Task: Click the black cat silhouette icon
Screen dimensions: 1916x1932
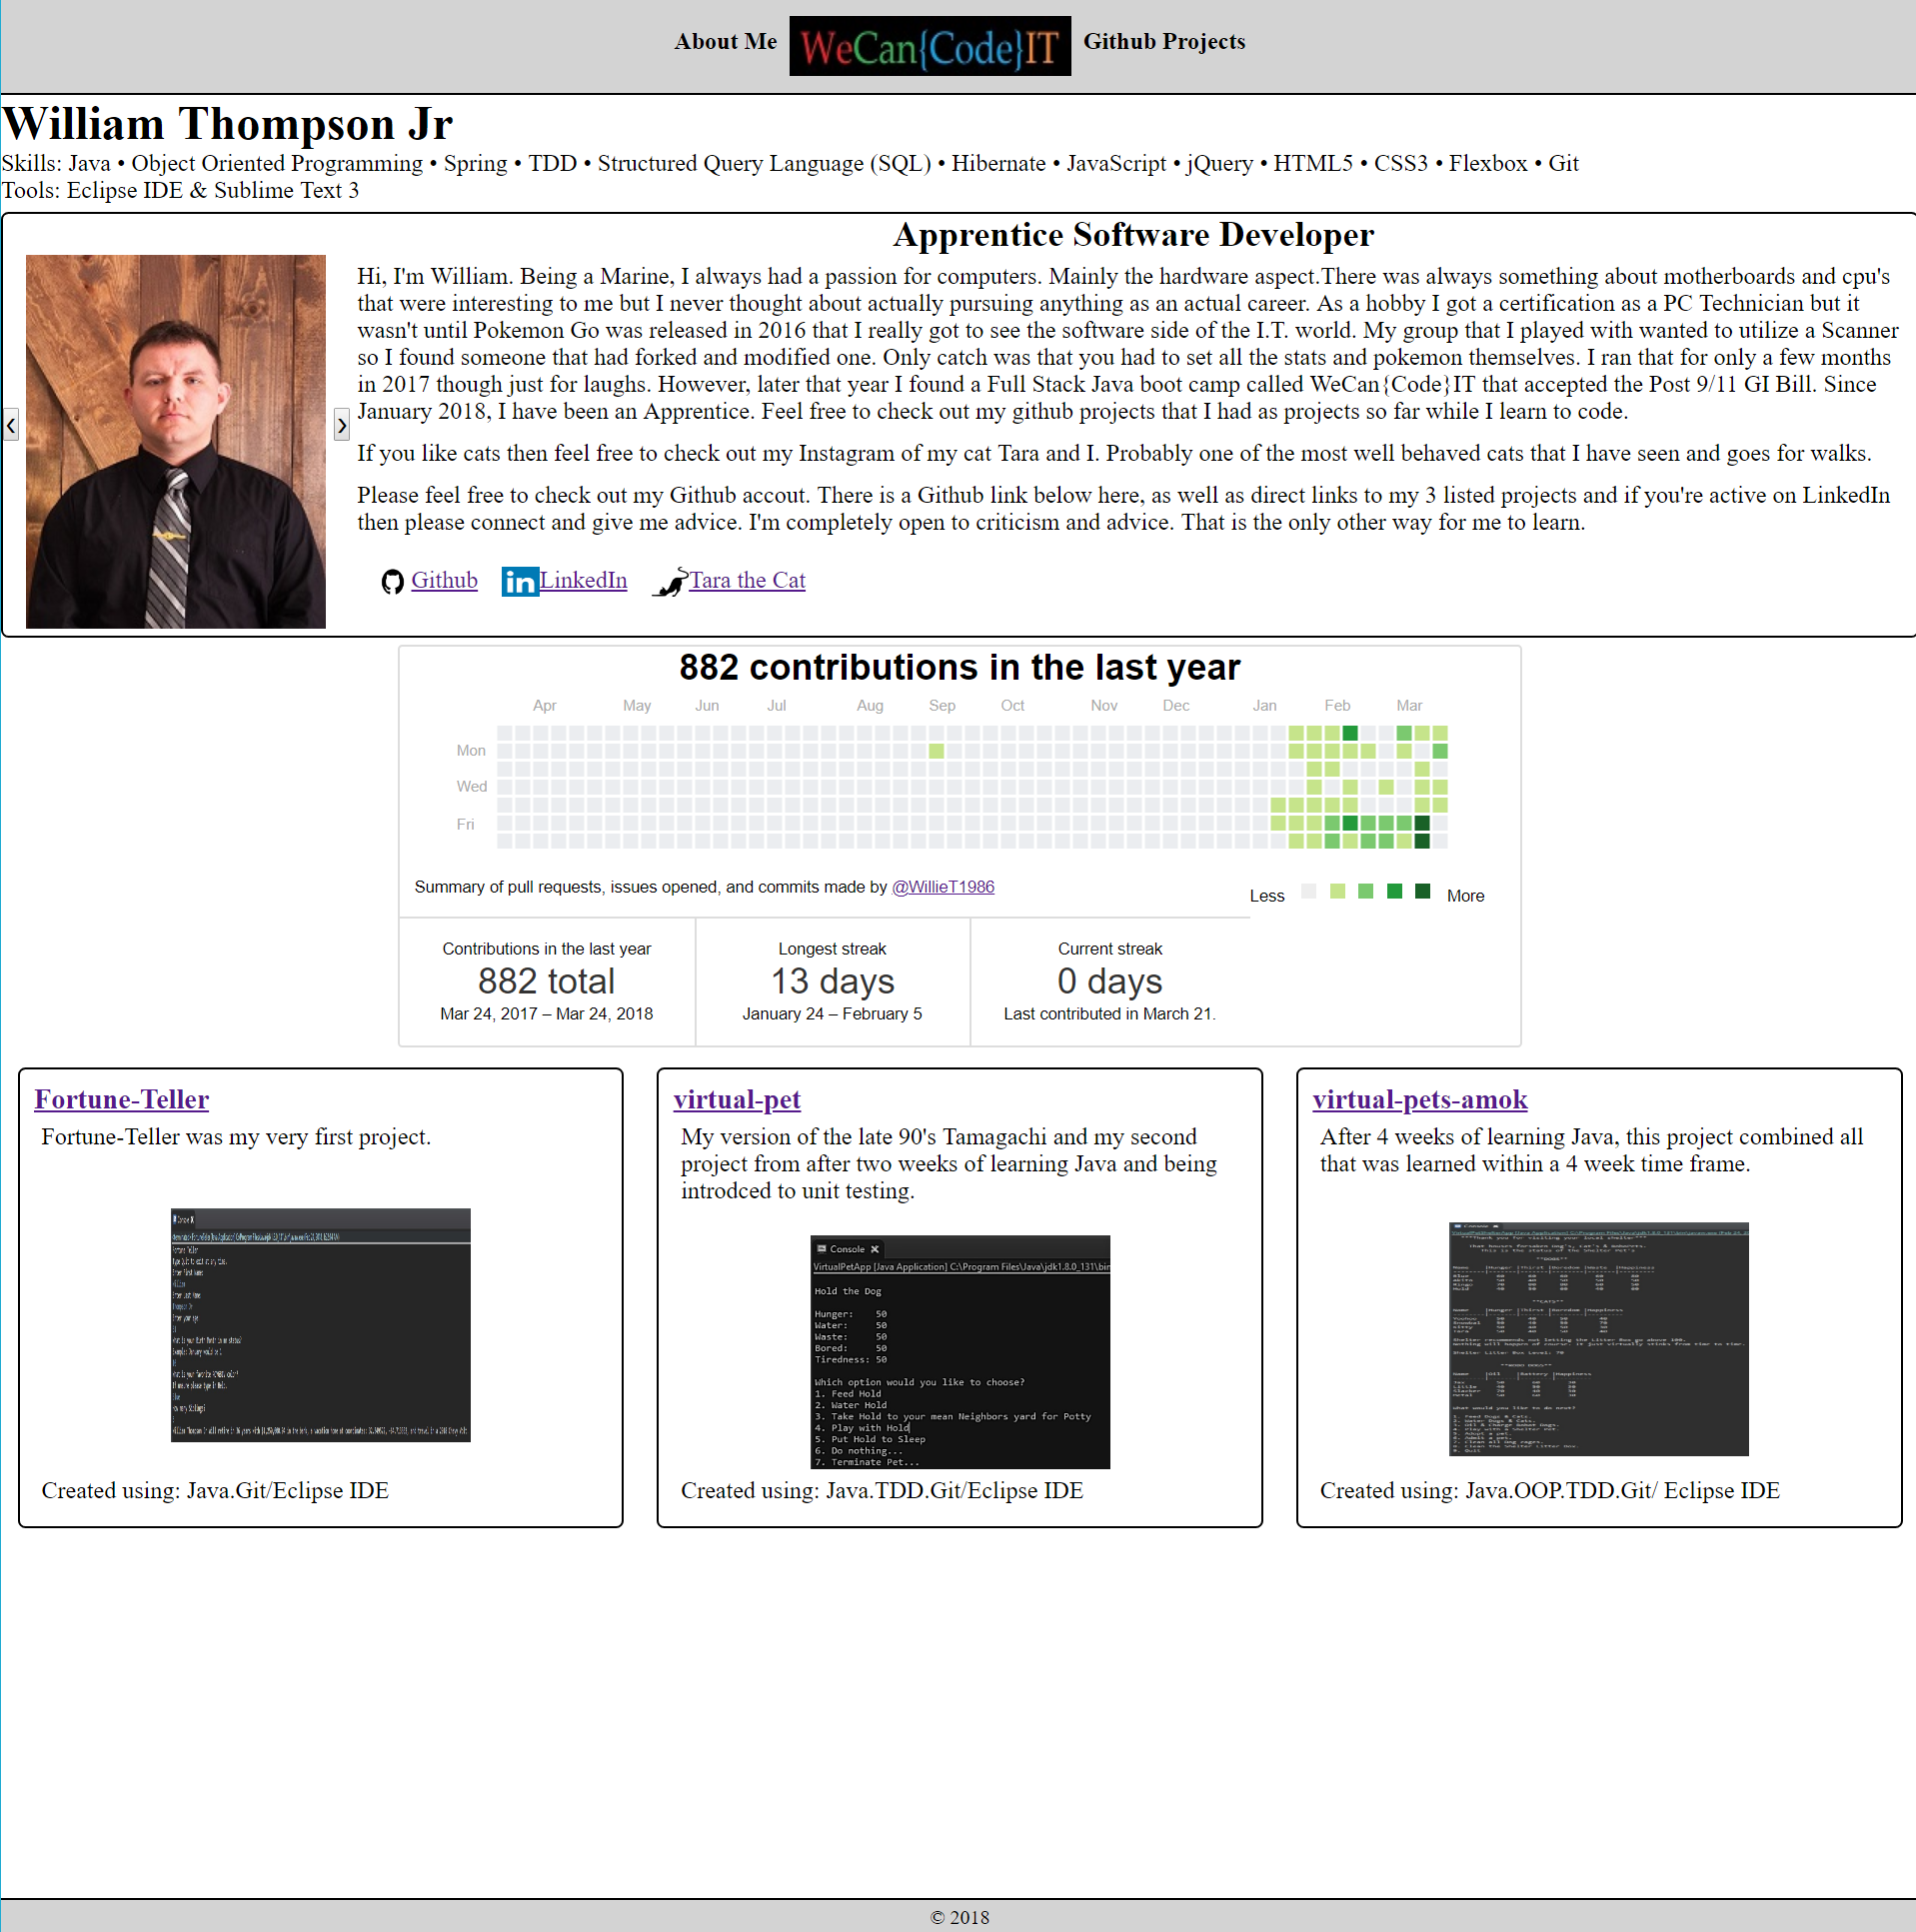Action: [x=670, y=582]
